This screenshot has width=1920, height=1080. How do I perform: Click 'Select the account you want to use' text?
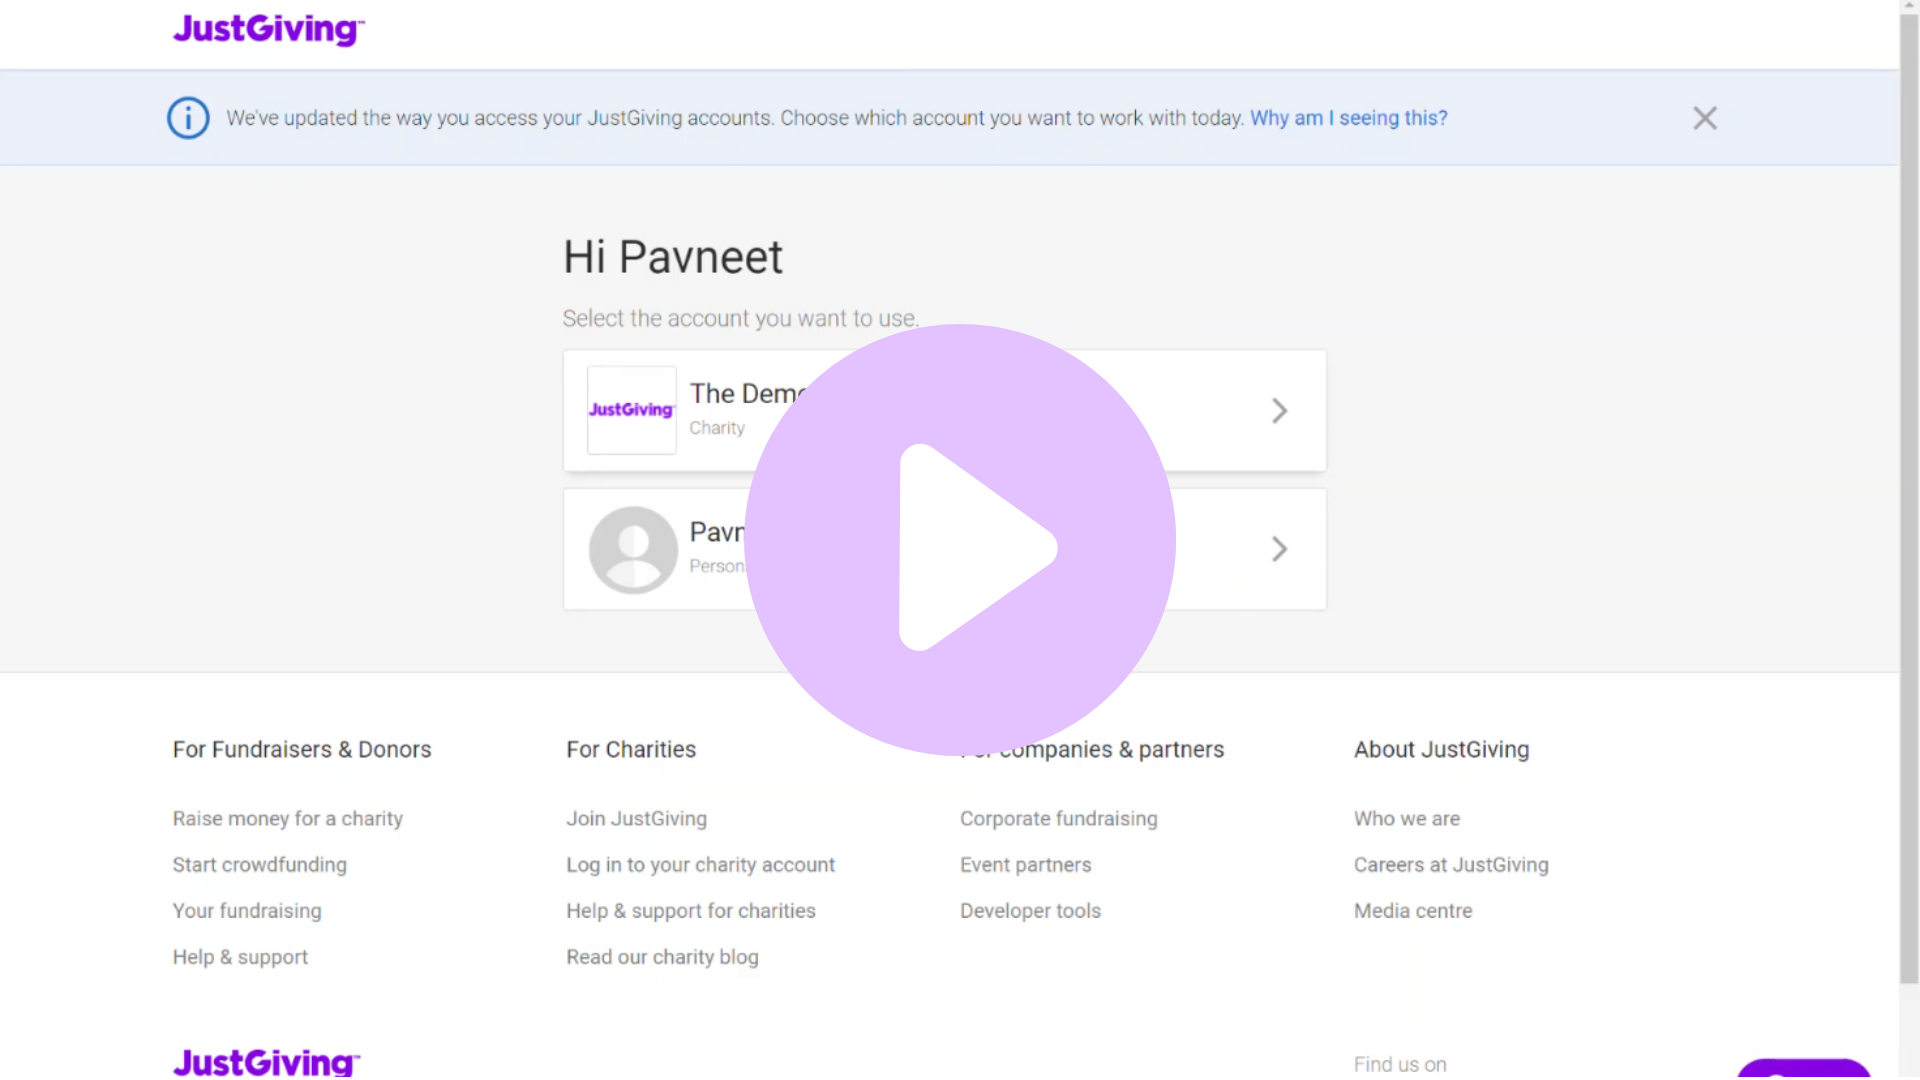(x=741, y=318)
